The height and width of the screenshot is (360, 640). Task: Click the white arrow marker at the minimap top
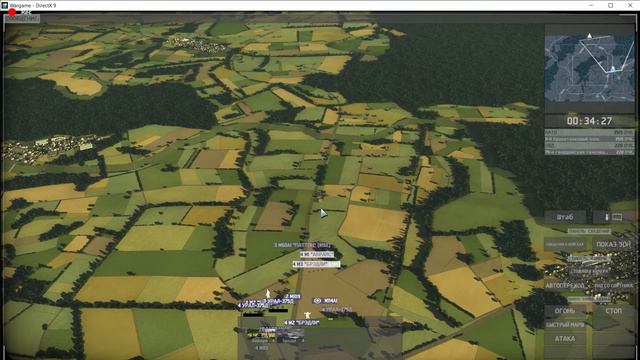coord(589,36)
